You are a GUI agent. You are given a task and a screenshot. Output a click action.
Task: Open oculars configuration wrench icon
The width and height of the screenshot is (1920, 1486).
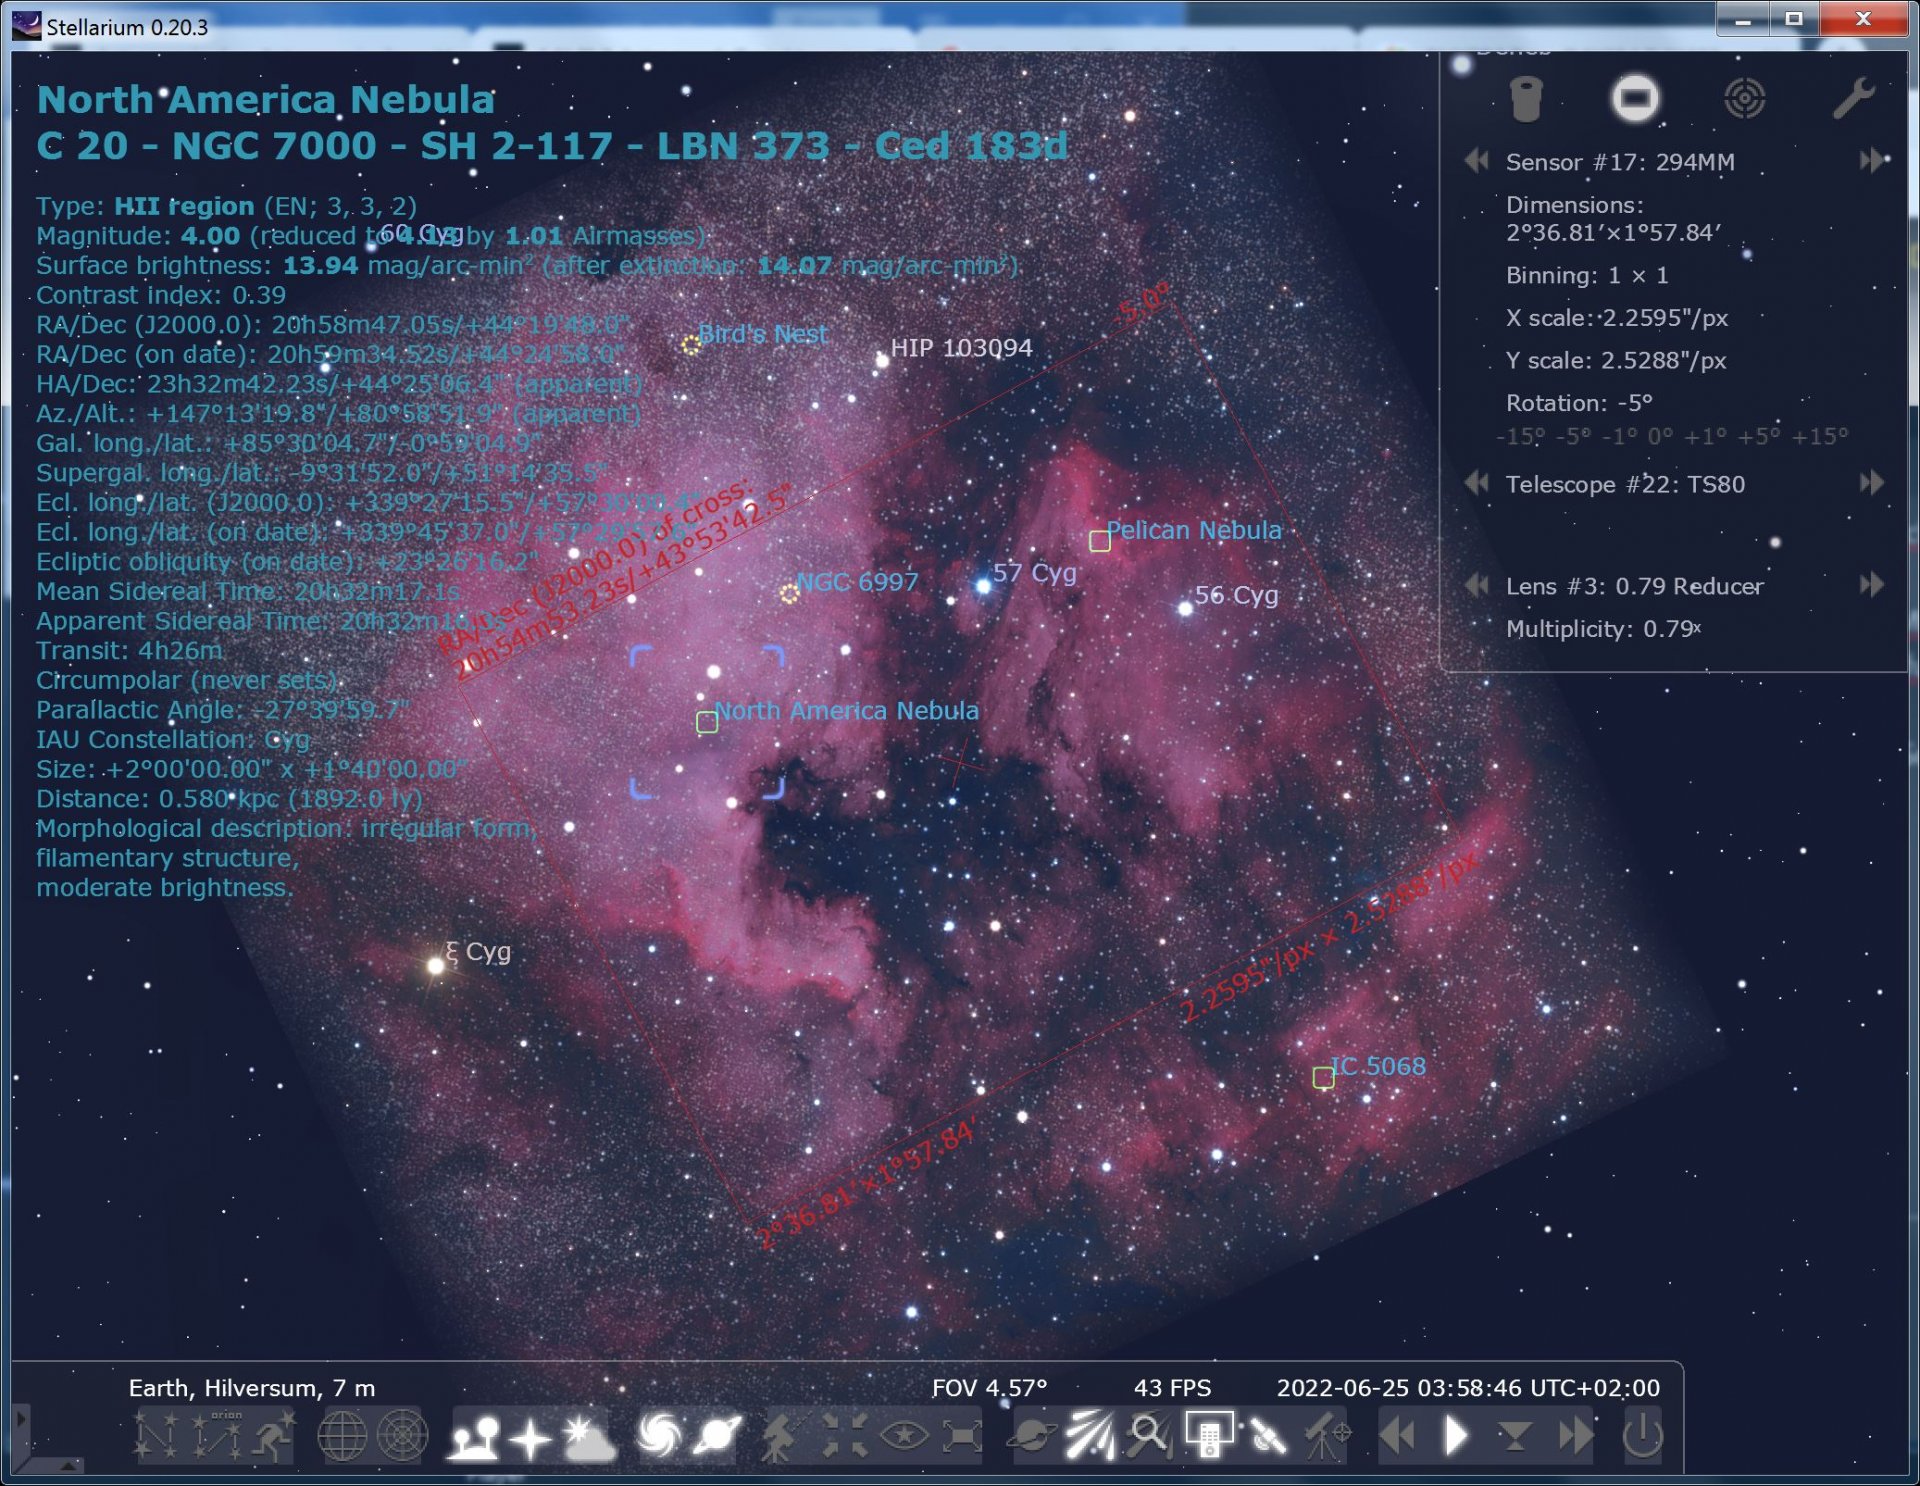click(1853, 98)
